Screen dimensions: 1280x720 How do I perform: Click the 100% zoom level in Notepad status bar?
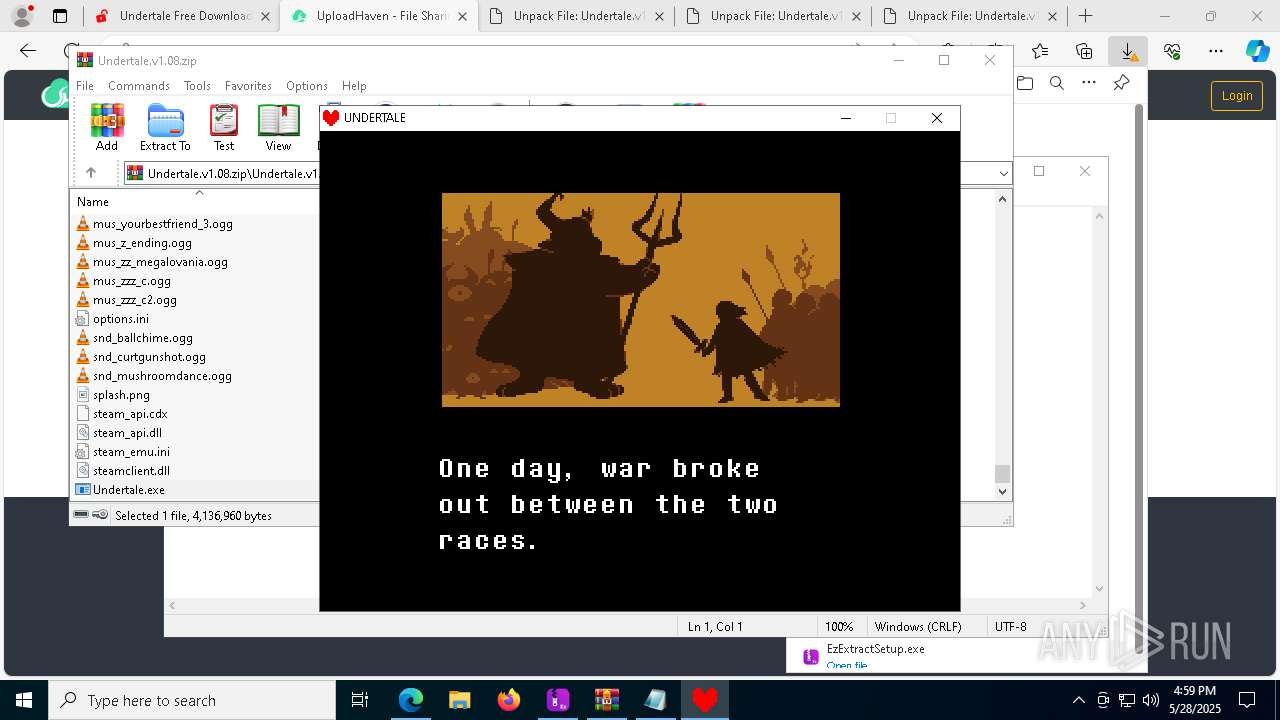point(839,627)
